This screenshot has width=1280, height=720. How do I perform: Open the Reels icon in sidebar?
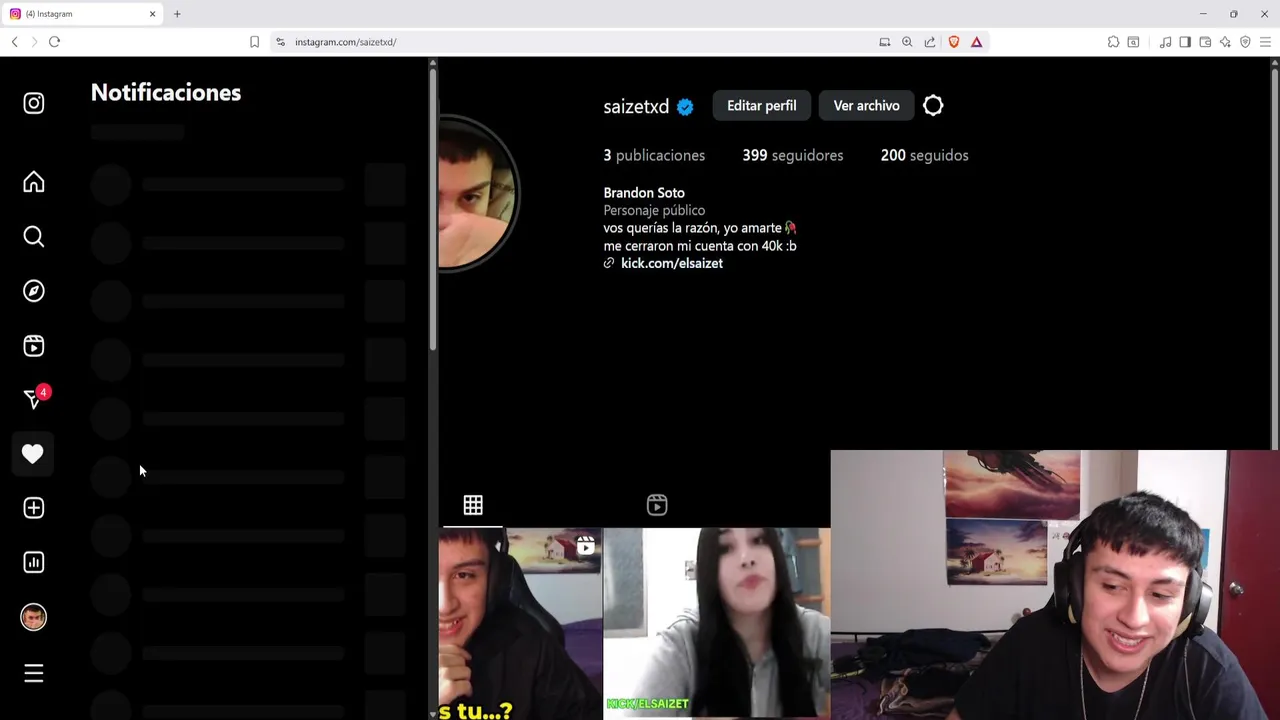tap(34, 345)
